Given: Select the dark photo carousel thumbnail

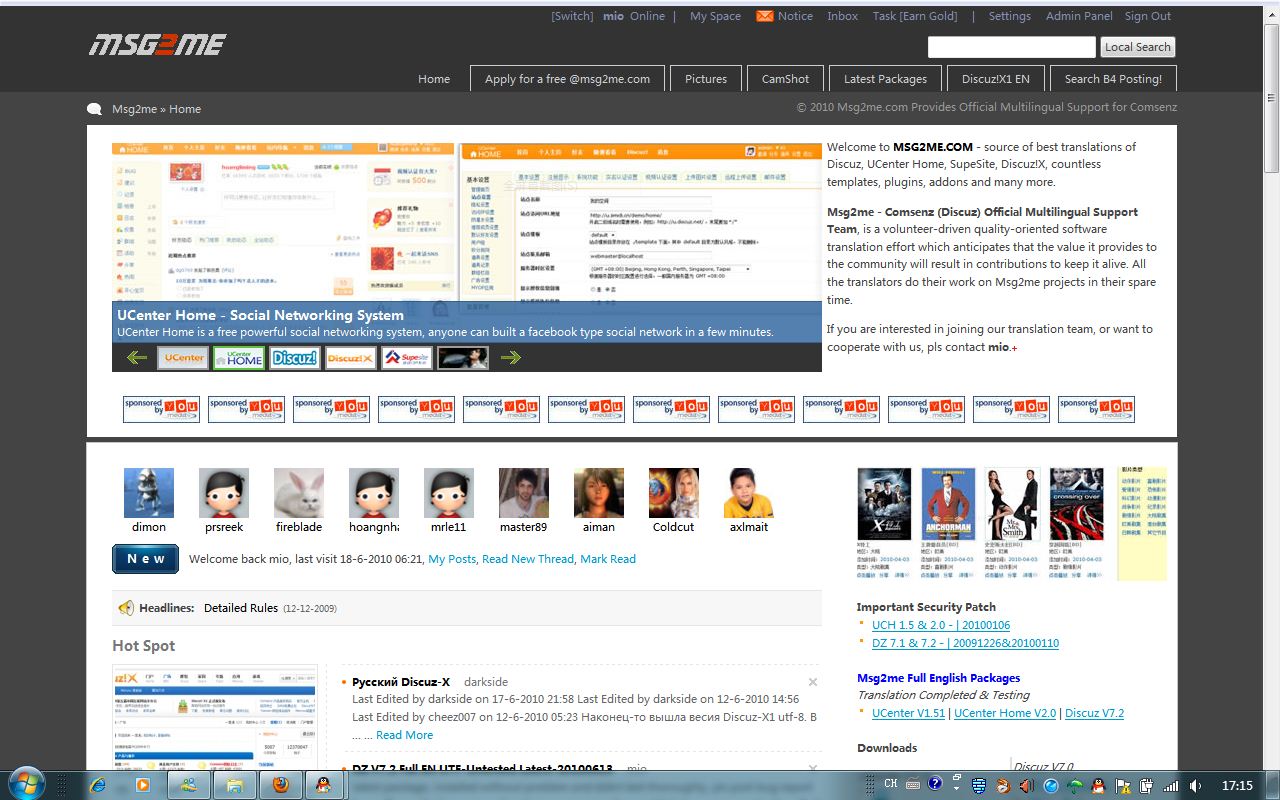Looking at the screenshot, I should click(x=463, y=357).
